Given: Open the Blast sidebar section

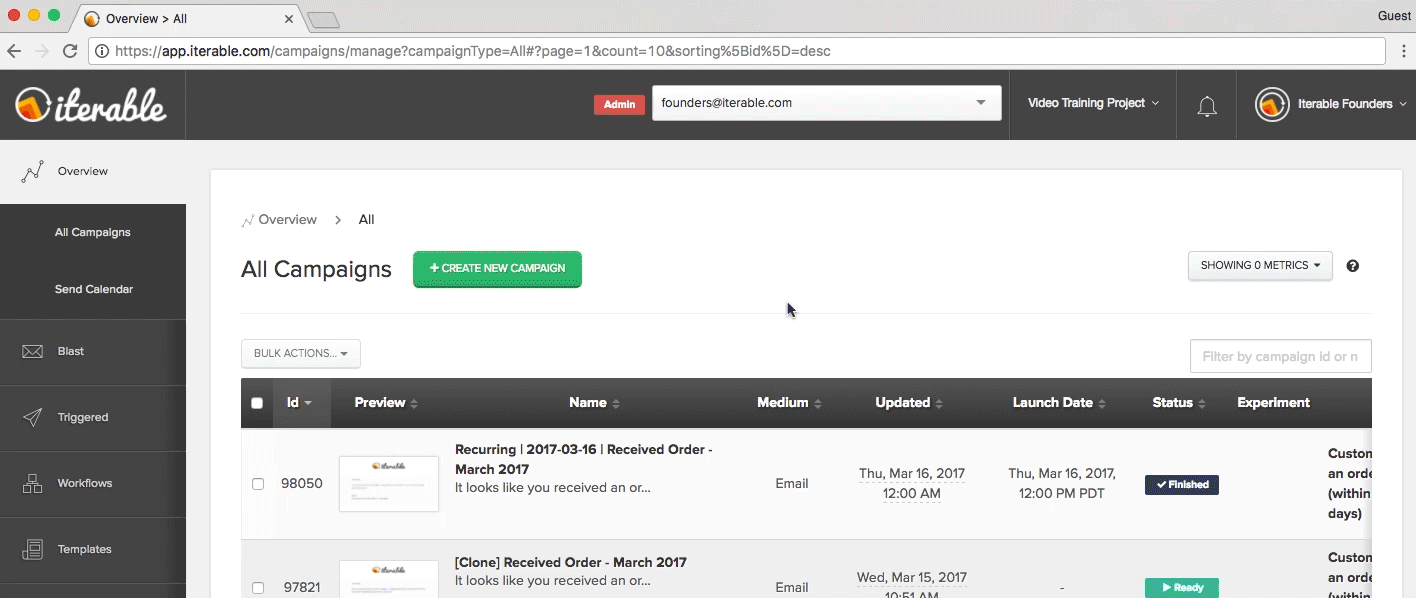Looking at the screenshot, I should 93,352.
